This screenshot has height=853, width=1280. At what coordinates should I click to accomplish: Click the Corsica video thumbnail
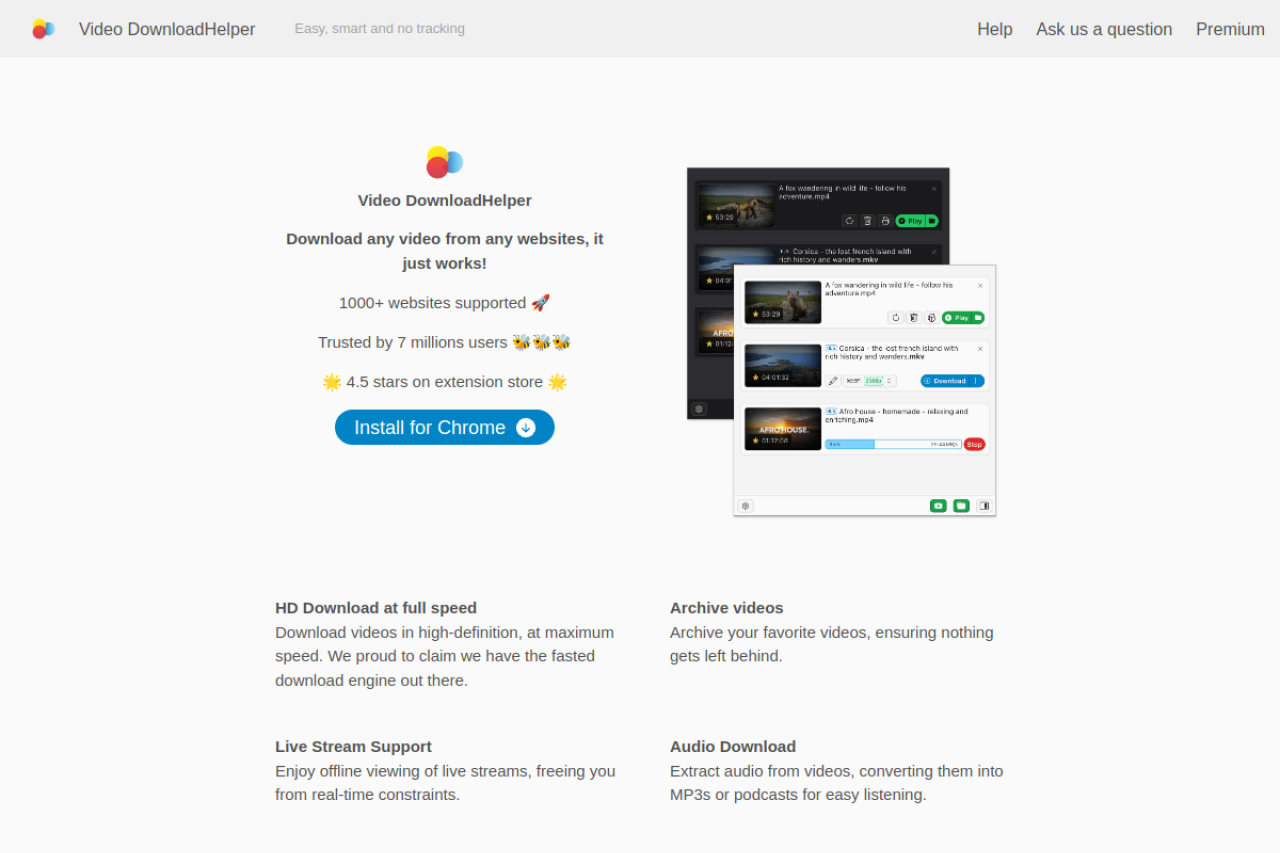[782, 364]
